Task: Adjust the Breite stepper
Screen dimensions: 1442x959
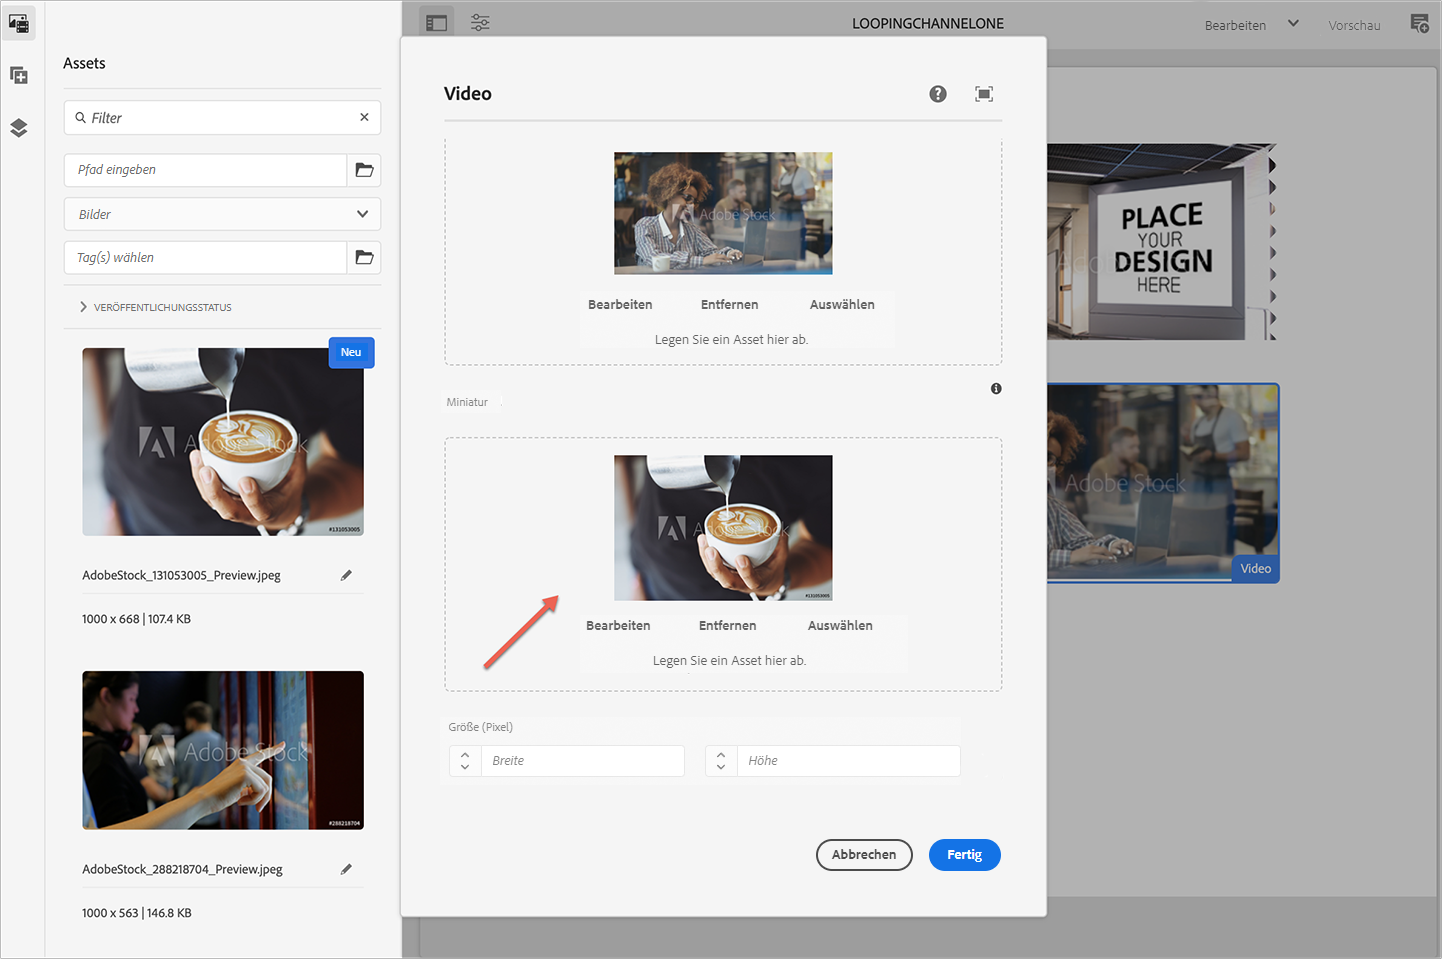Action: coord(465,761)
